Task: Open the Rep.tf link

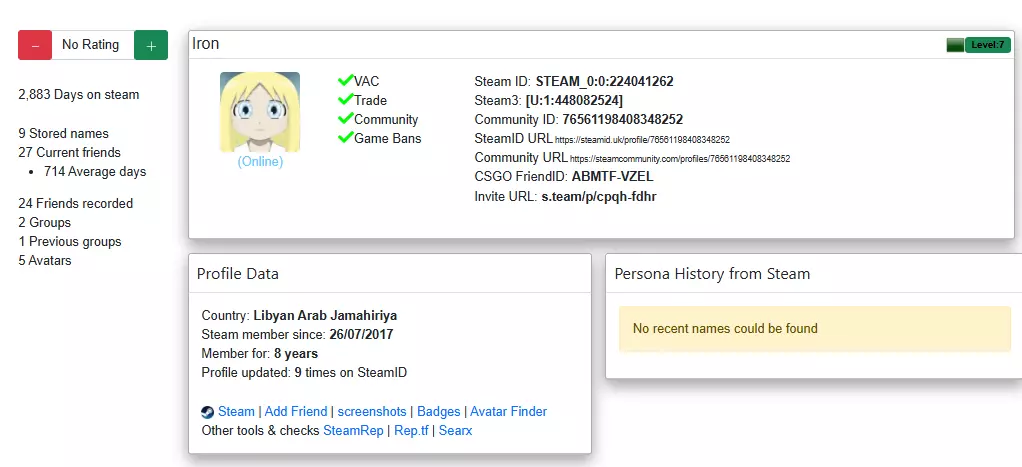Action: click(411, 430)
